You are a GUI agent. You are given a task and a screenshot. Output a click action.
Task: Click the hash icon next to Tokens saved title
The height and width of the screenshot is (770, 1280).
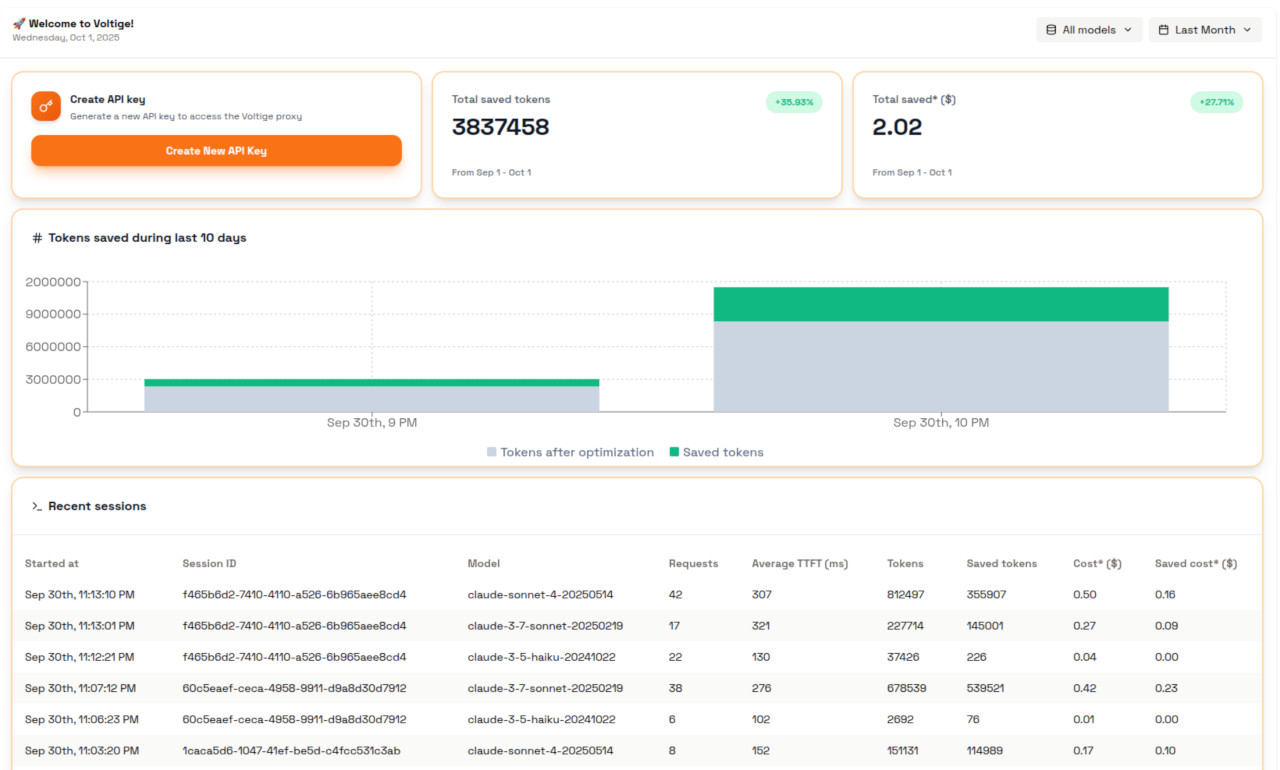click(x=36, y=237)
